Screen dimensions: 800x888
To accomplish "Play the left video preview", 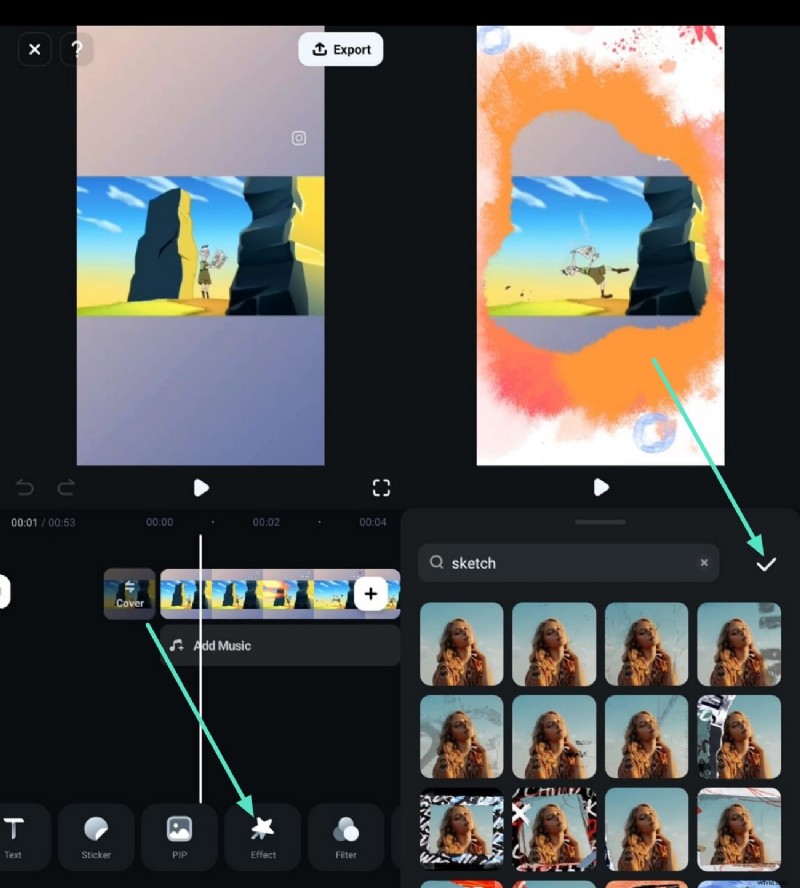I will [x=201, y=487].
